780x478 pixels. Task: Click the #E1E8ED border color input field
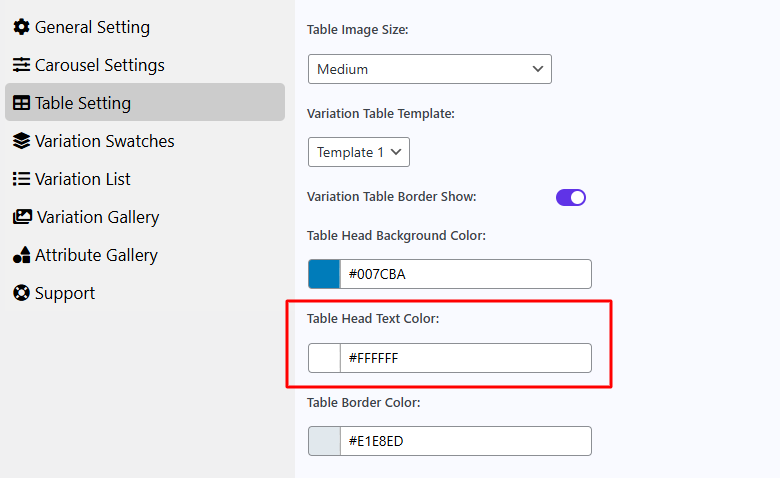(x=466, y=441)
